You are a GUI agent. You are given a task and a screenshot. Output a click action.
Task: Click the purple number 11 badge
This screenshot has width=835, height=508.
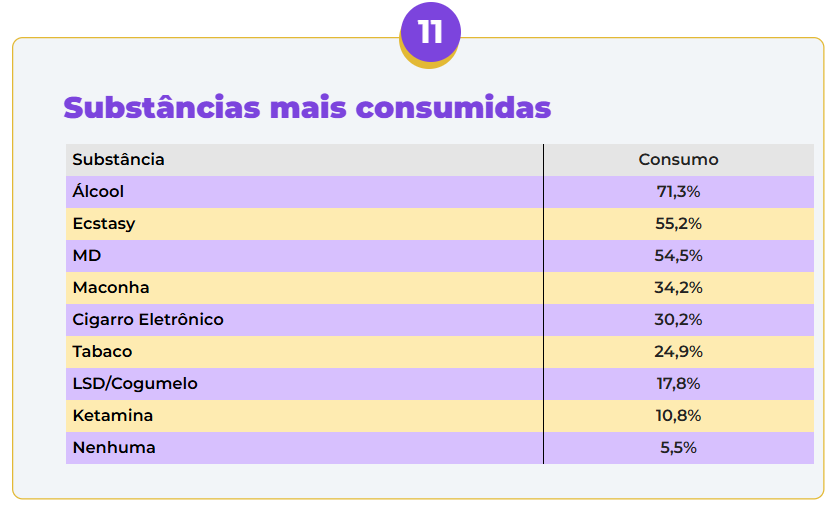tap(430, 33)
